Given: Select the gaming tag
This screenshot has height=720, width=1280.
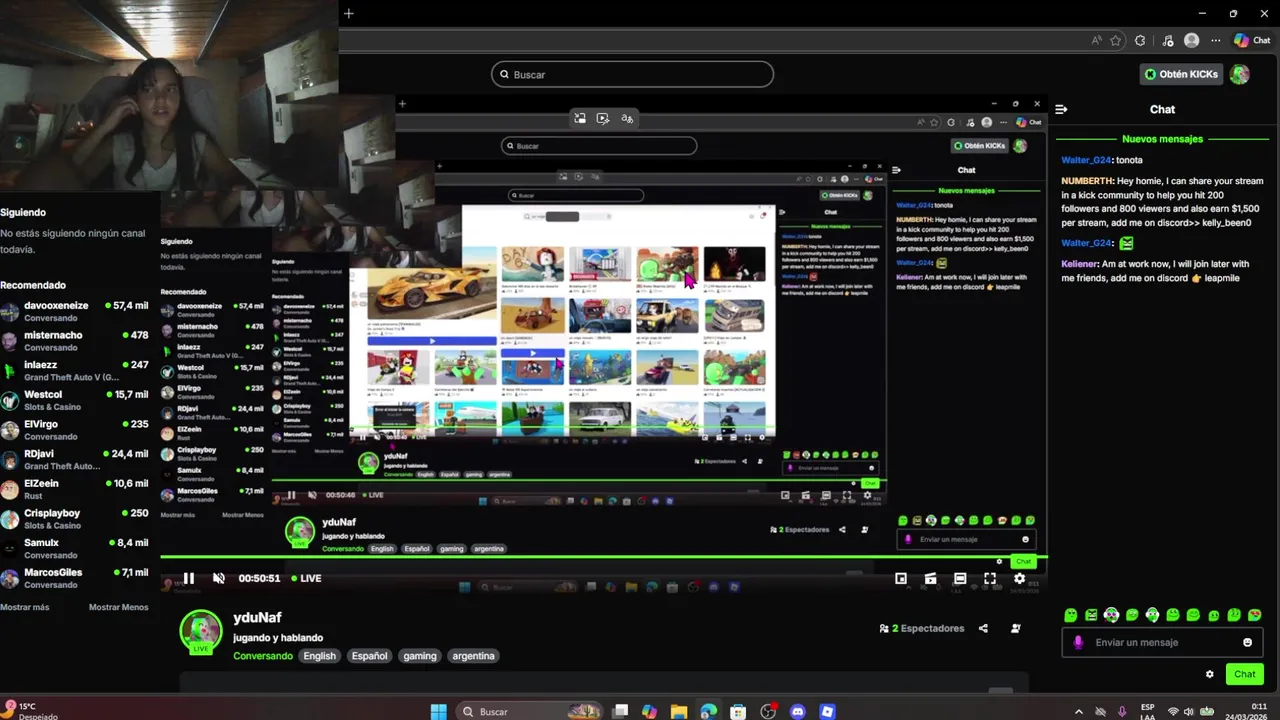Looking at the screenshot, I should tap(420, 656).
